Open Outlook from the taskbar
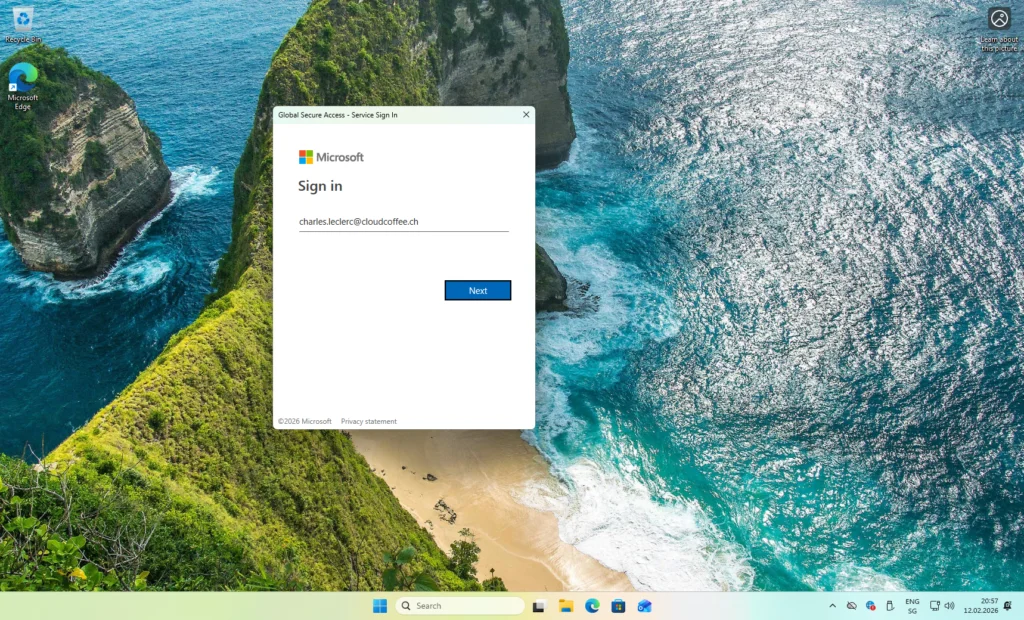Viewport: 1024px width, 620px height. click(645, 606)
